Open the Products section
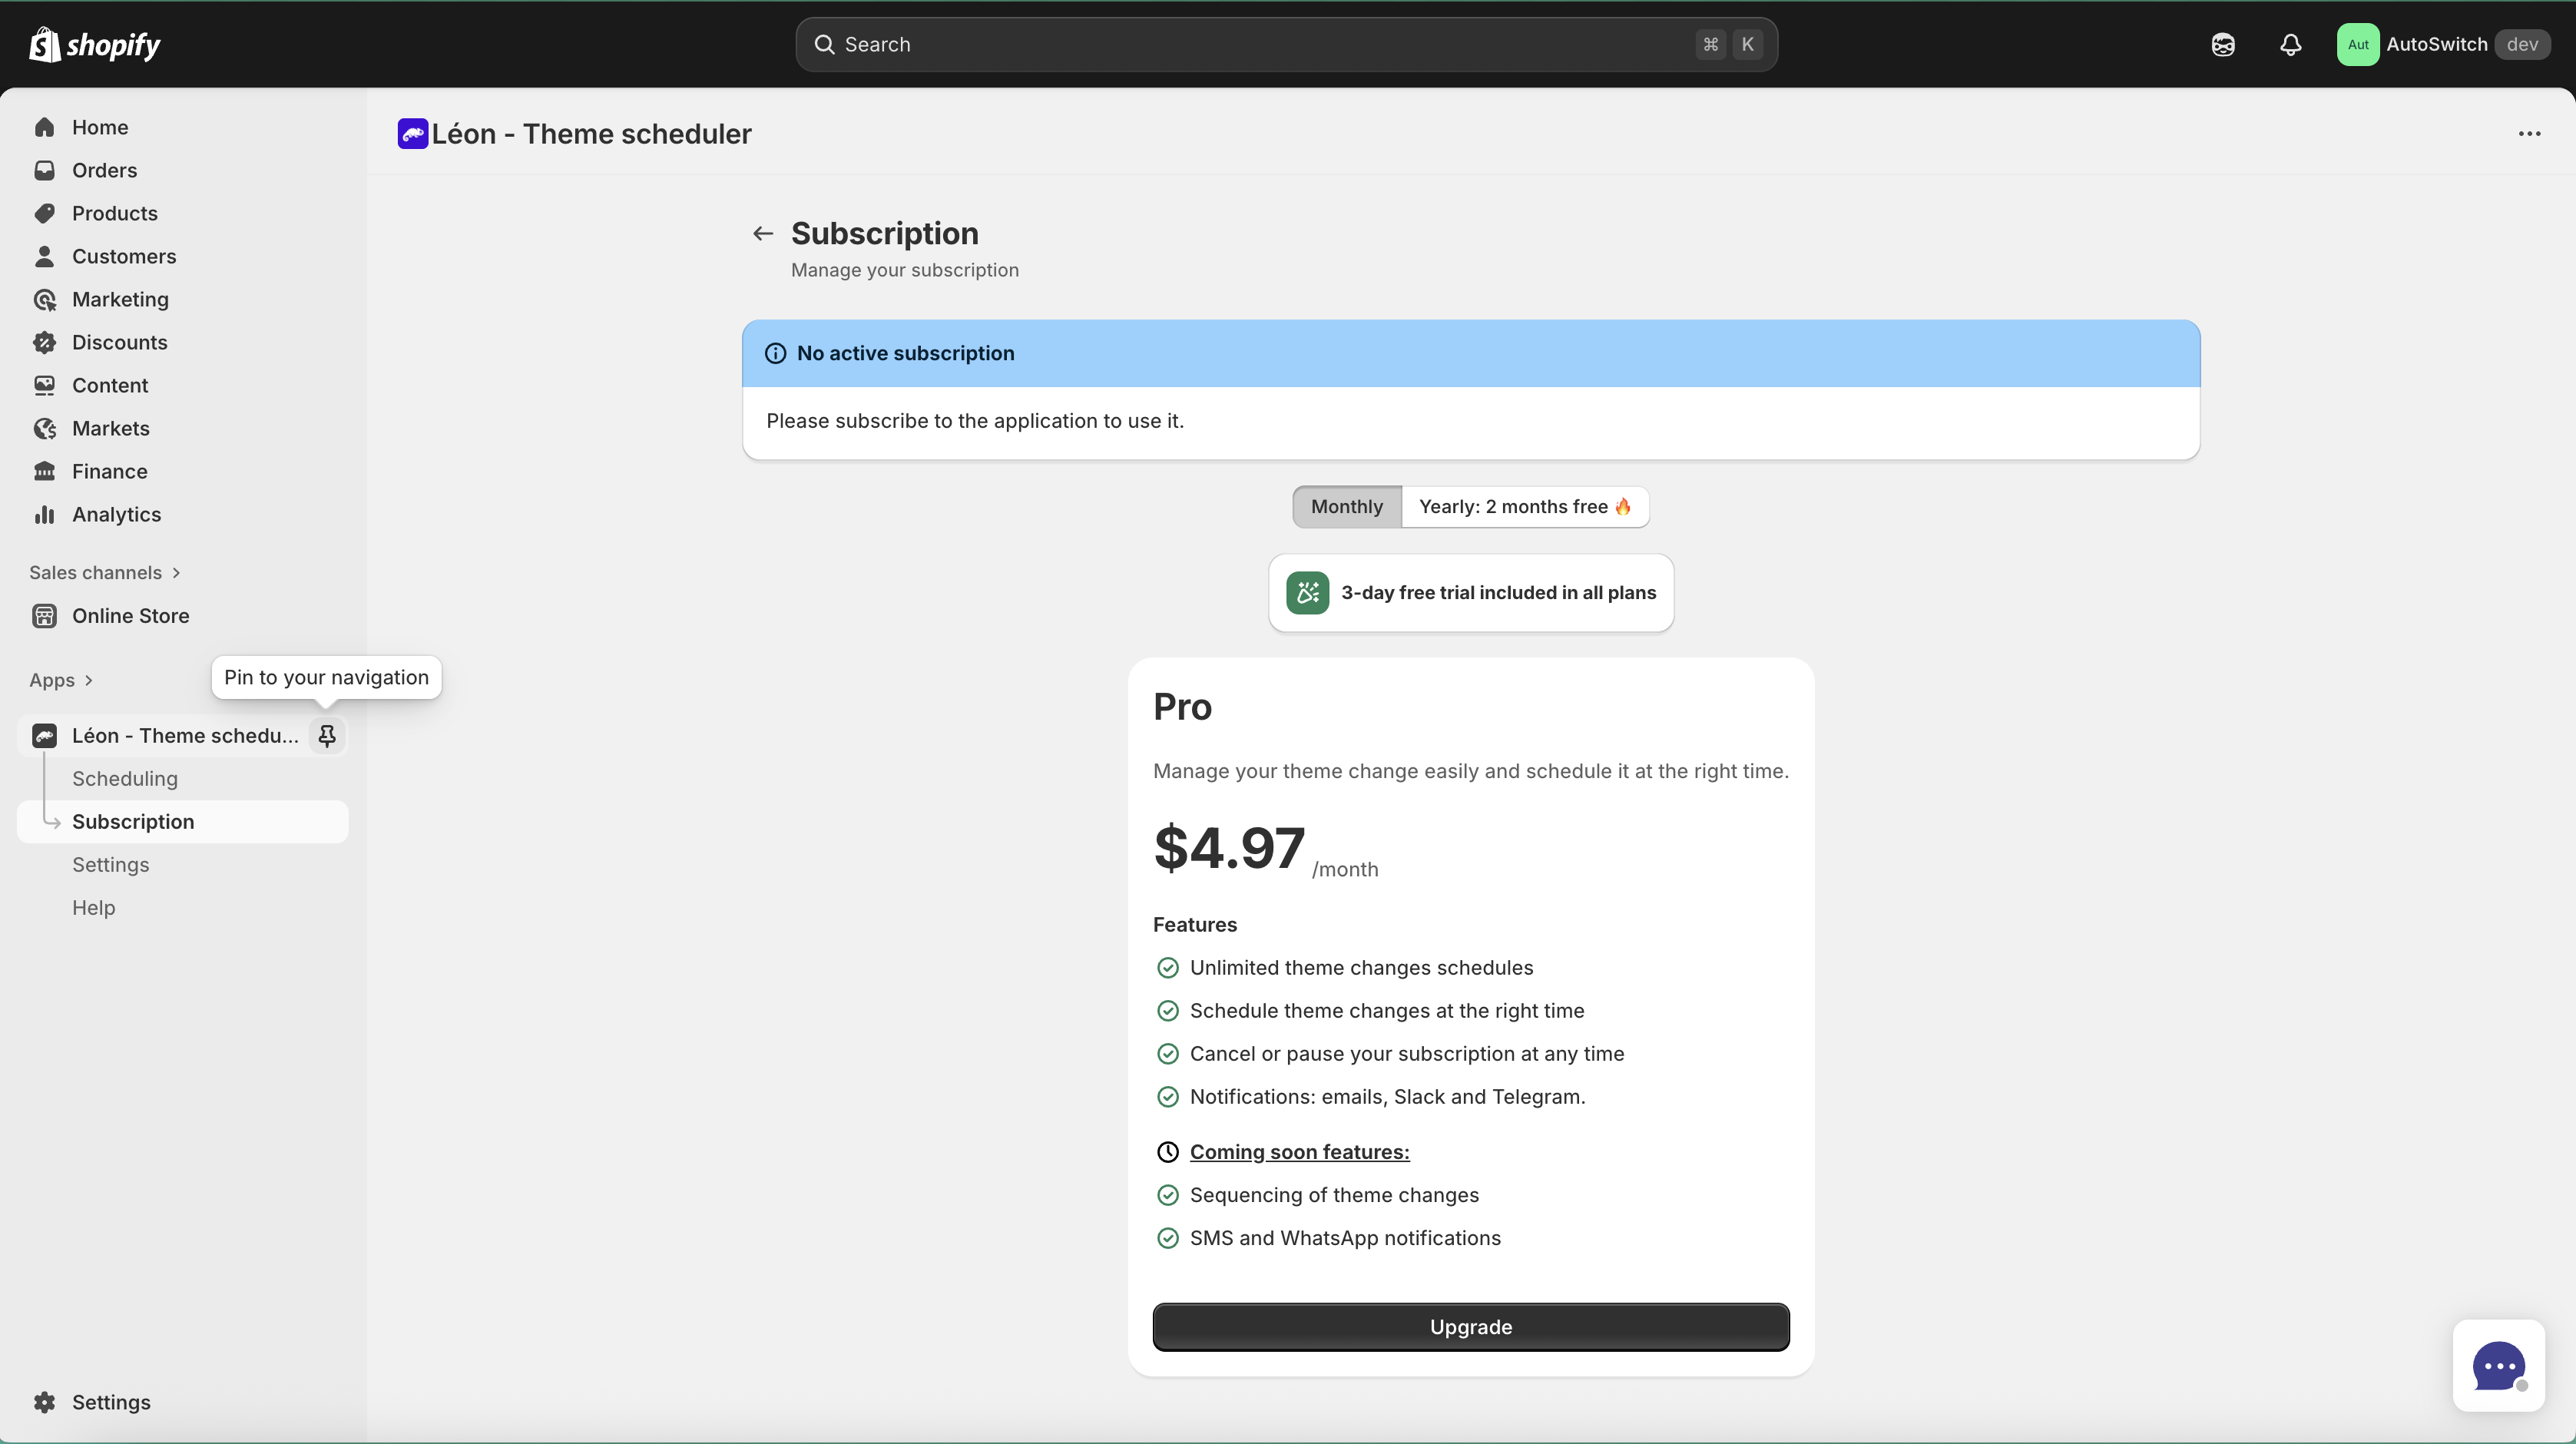Image resolution: width=2576 pixels, height=1444 pixels. (115, 213)
